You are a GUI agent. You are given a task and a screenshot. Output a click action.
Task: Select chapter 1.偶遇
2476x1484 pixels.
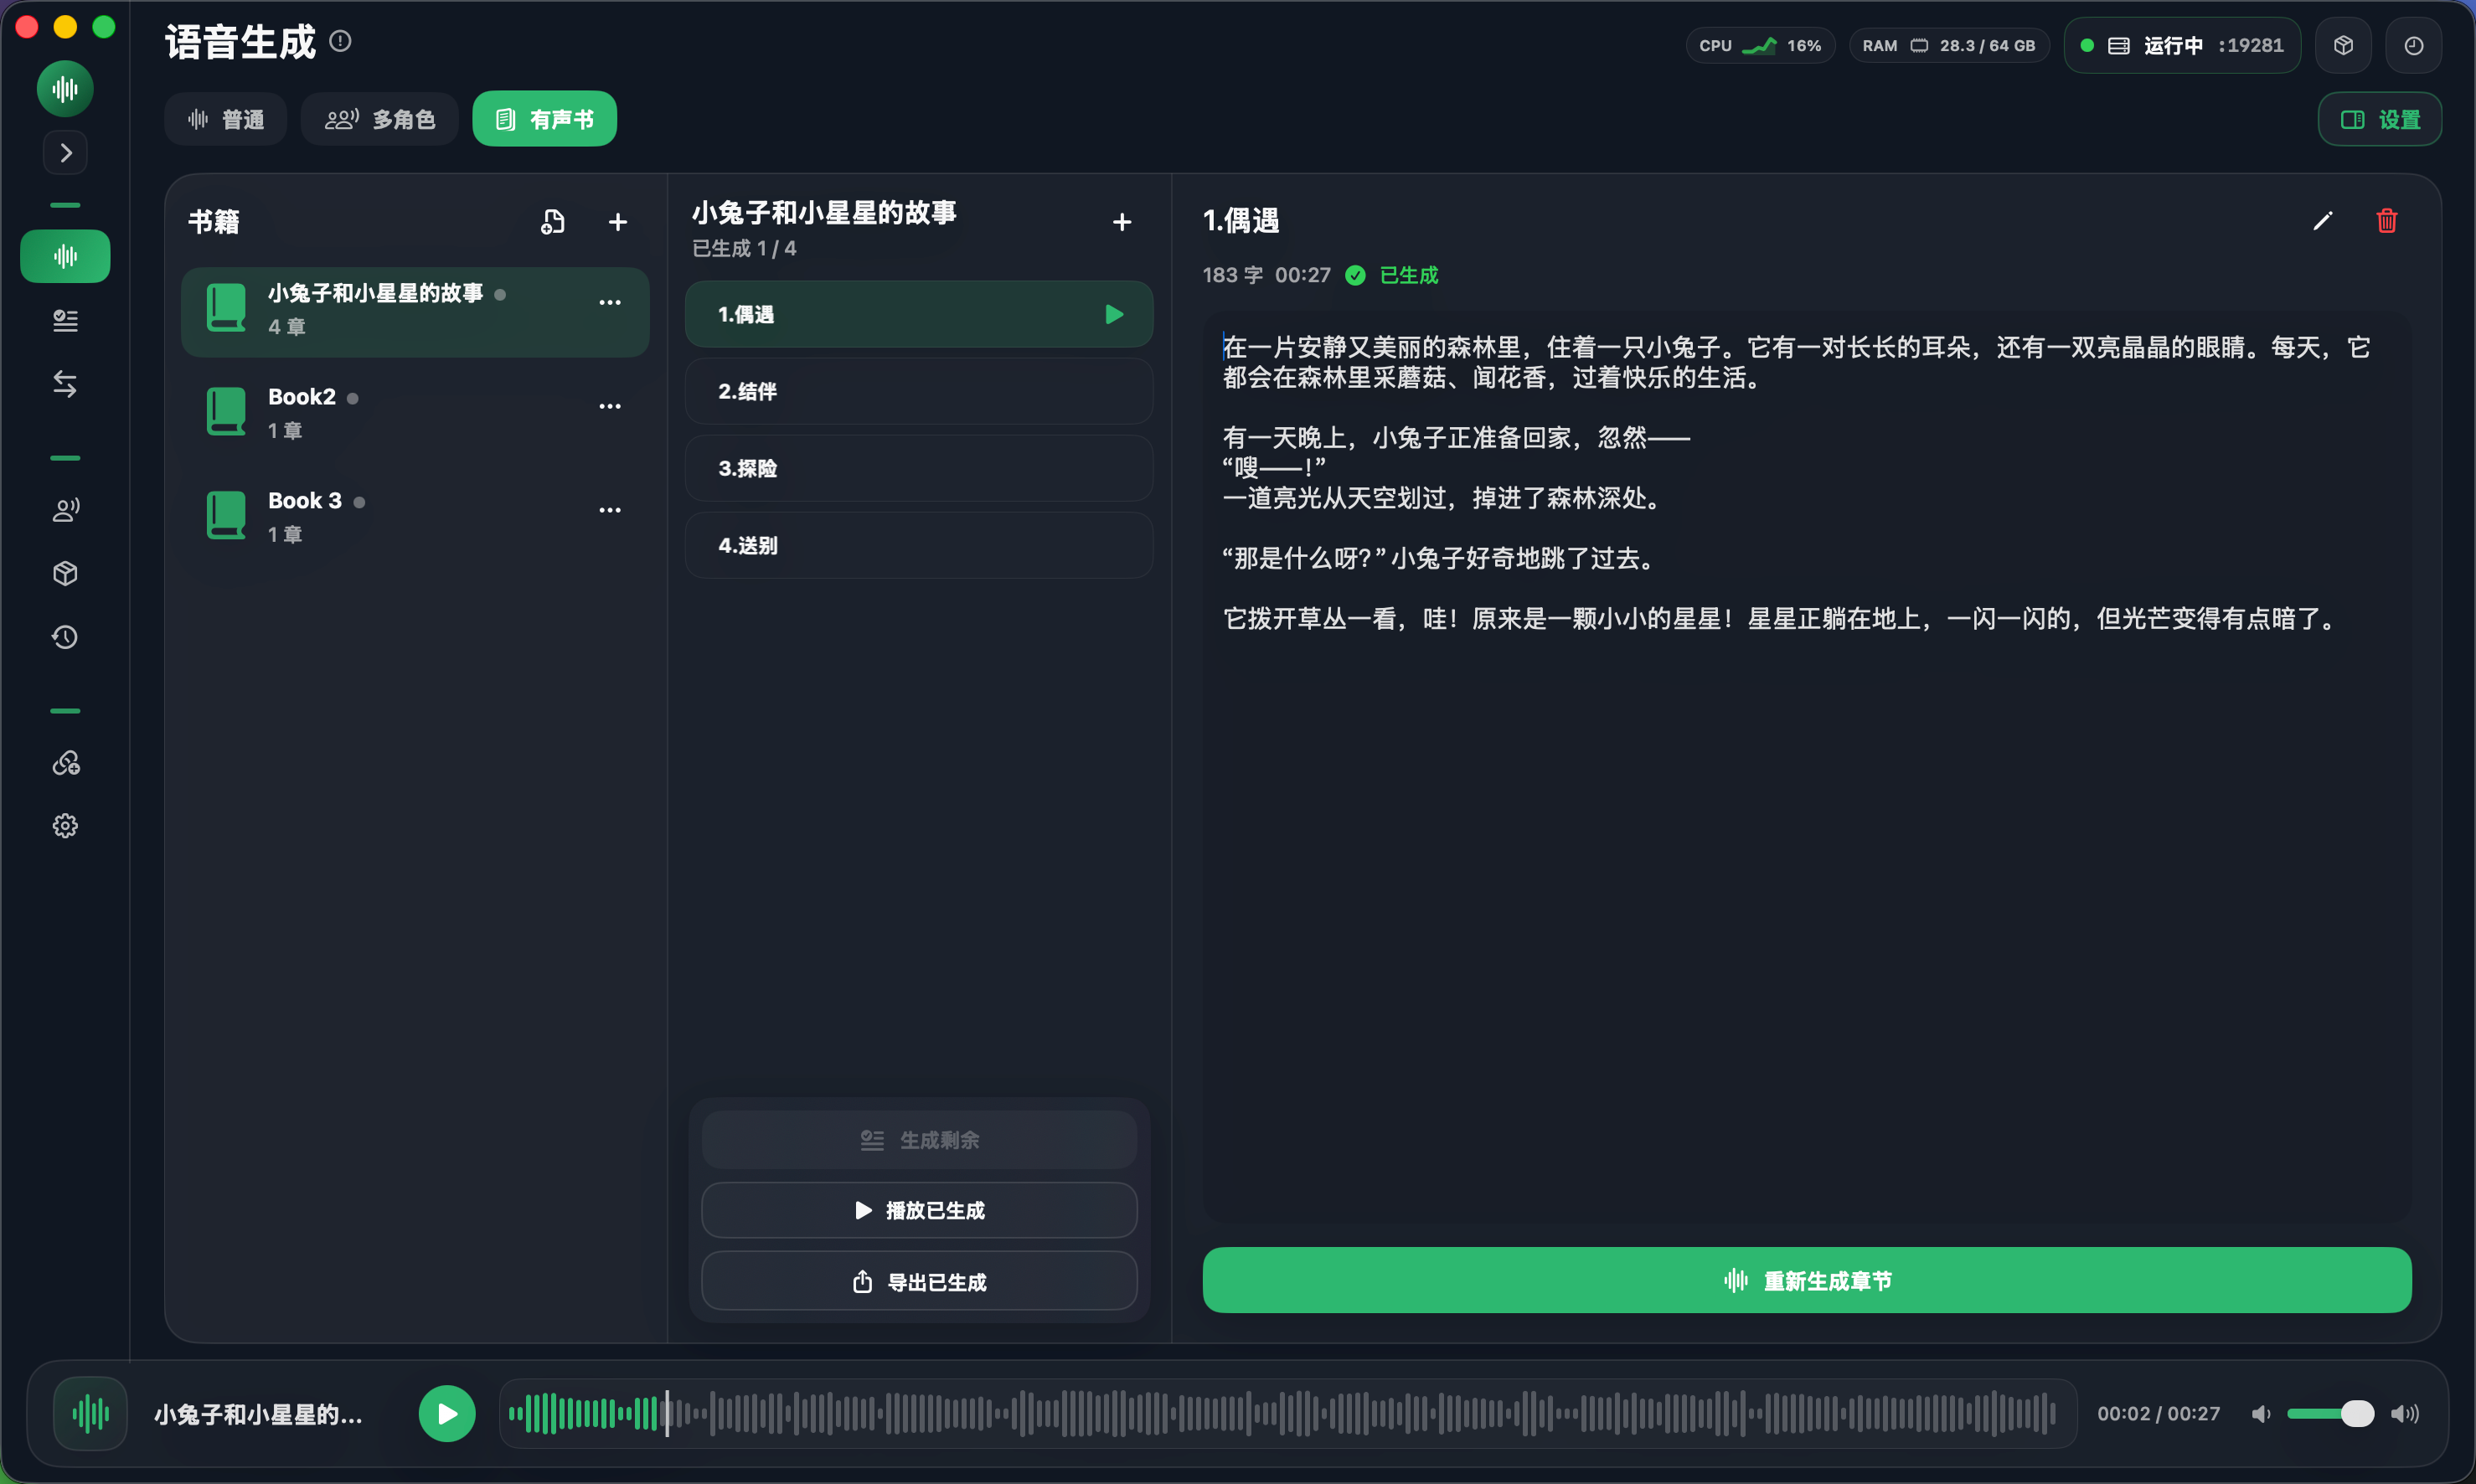(918, 315)
